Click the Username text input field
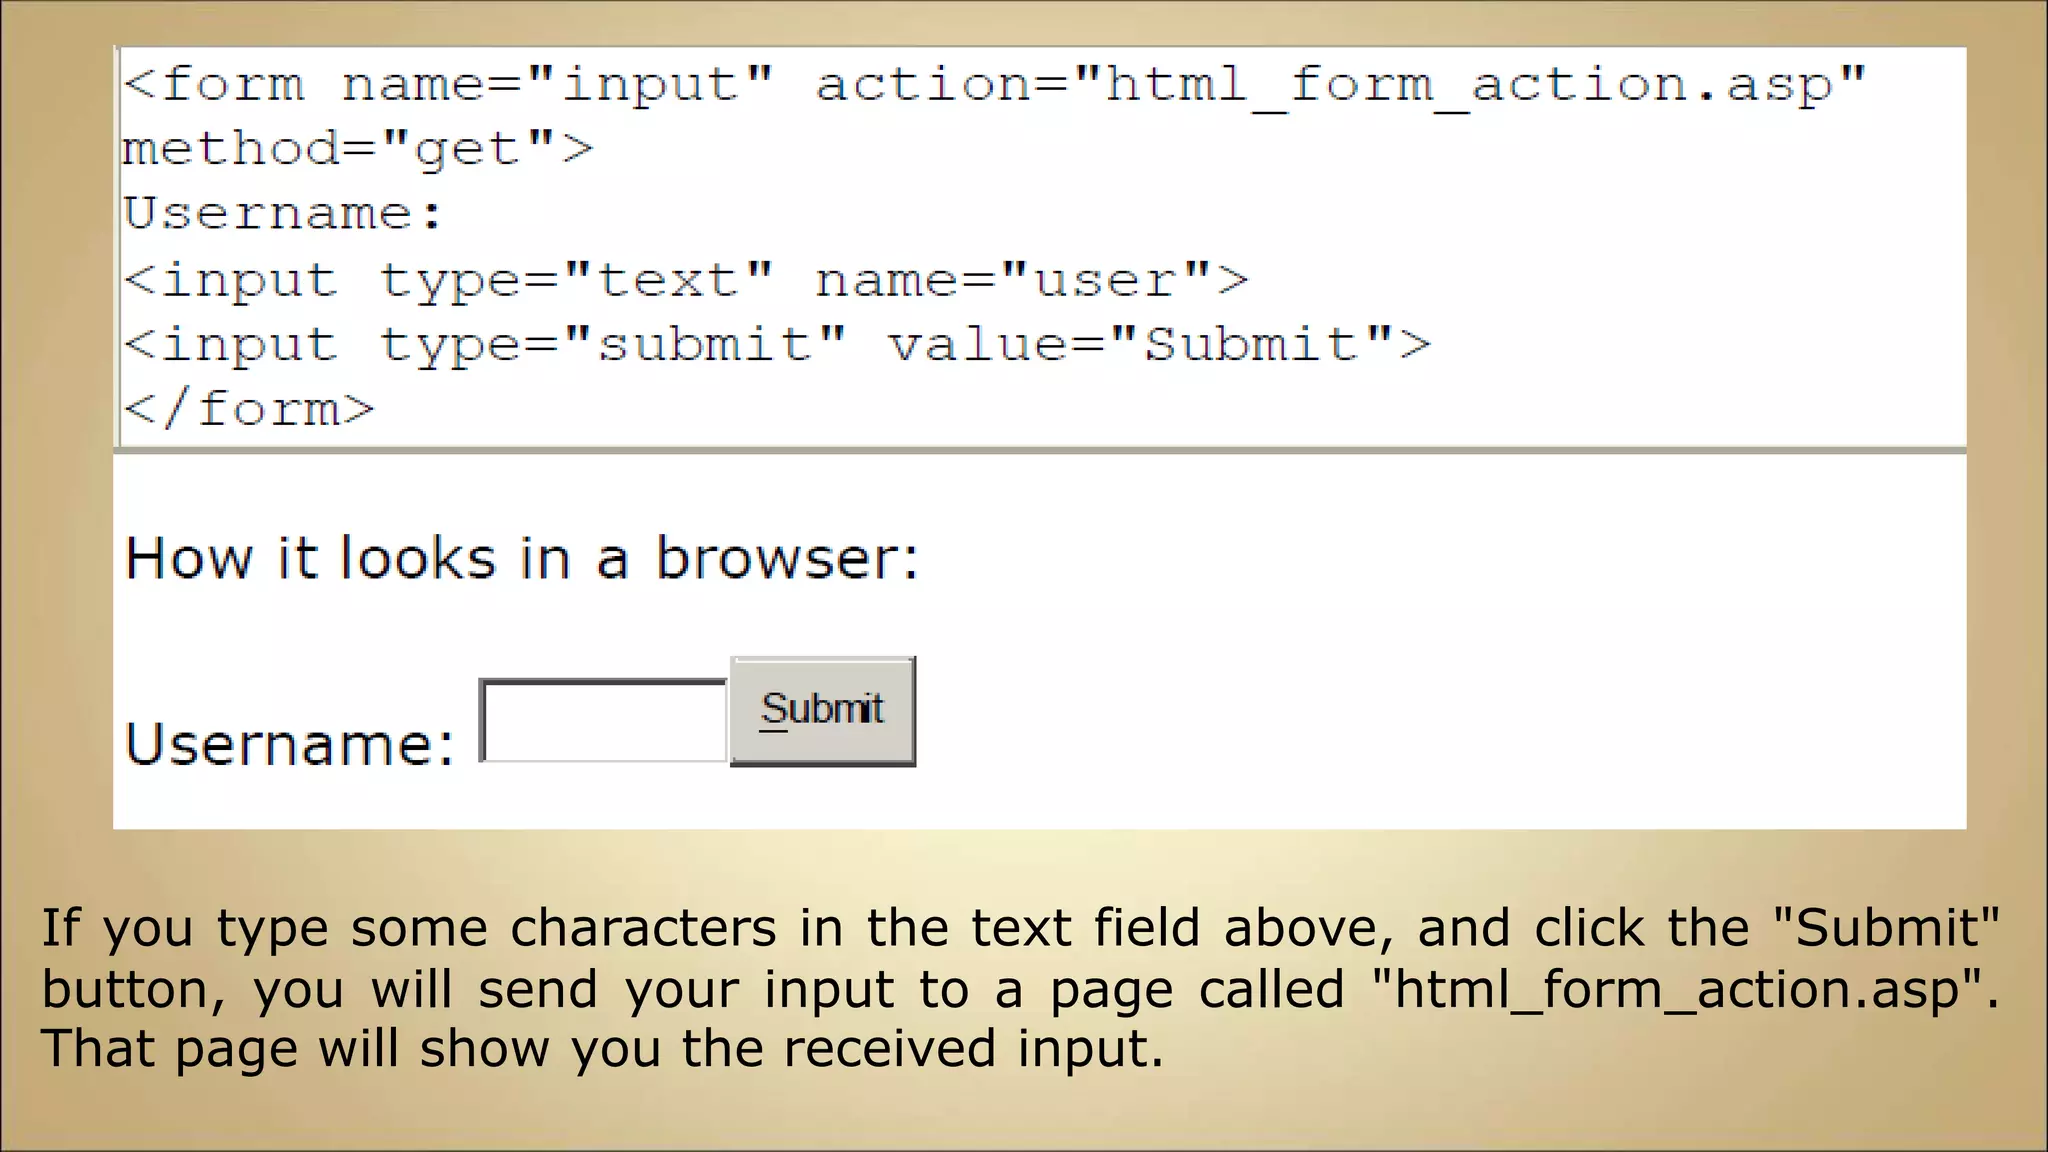This screenshot has width=2048, height=1152. click(x=604, y=720)
